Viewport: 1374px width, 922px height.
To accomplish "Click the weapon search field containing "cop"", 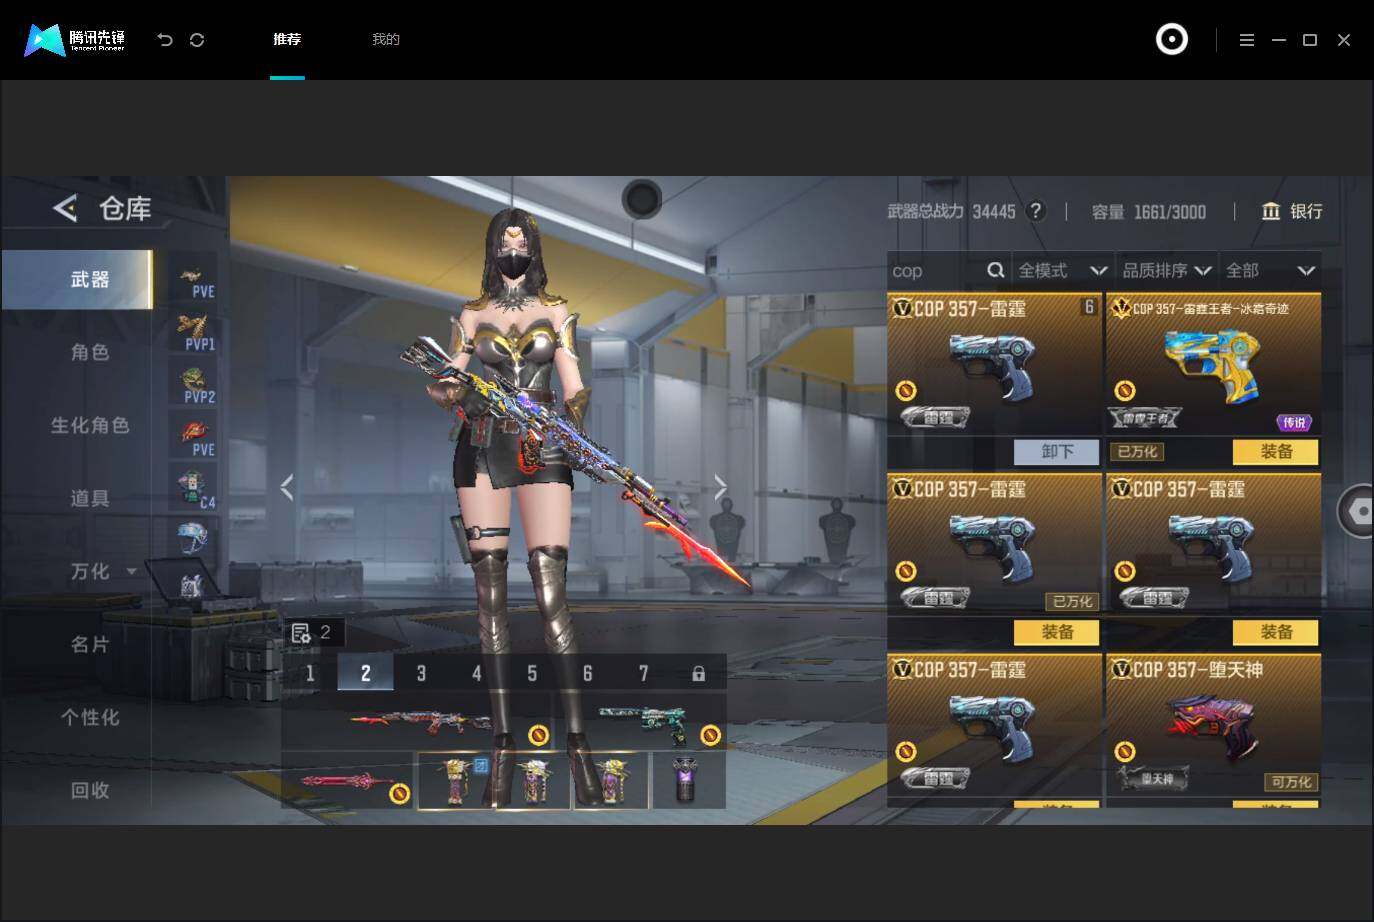I will (x=935, y=271).
